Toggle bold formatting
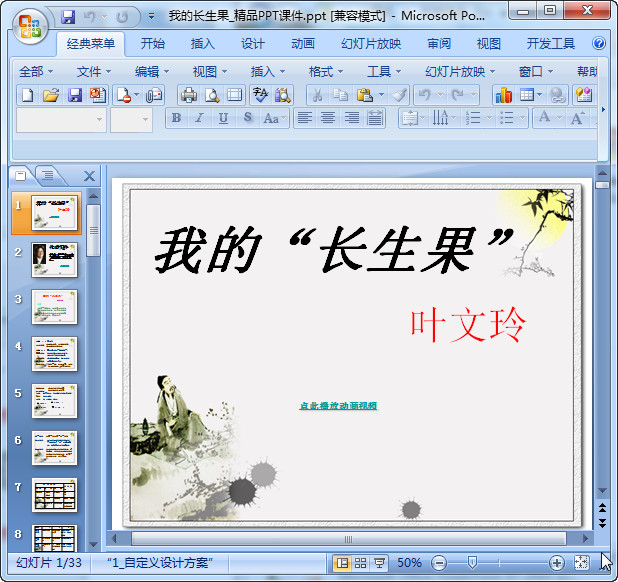 (x=177, y=118)
